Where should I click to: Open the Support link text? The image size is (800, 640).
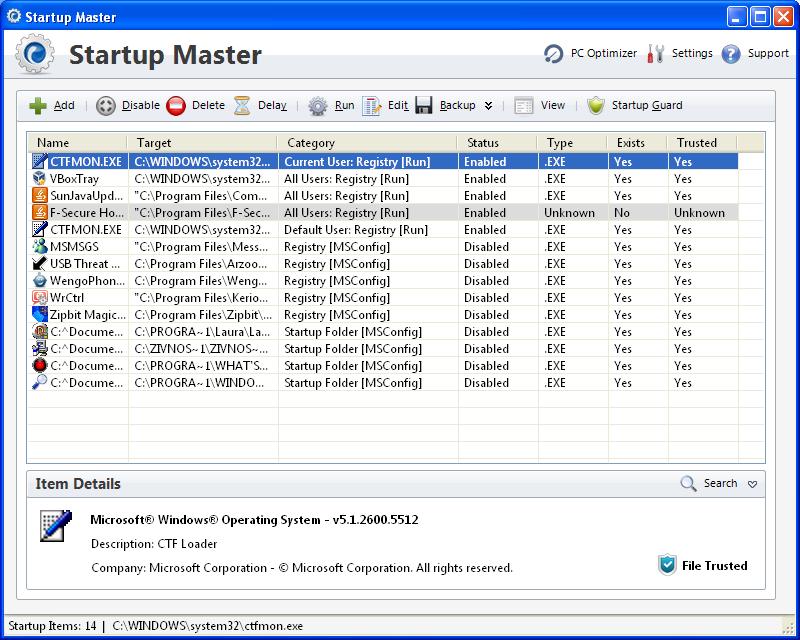pyautogui.click(x=768, y=53)
